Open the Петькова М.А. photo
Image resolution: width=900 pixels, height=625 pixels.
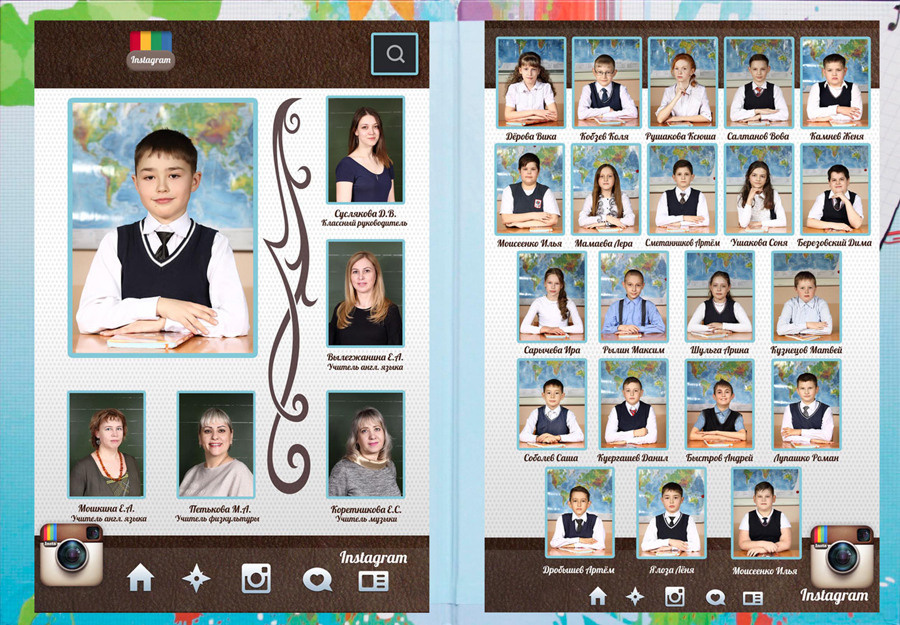pyautogui.click(x=216, y=444)
